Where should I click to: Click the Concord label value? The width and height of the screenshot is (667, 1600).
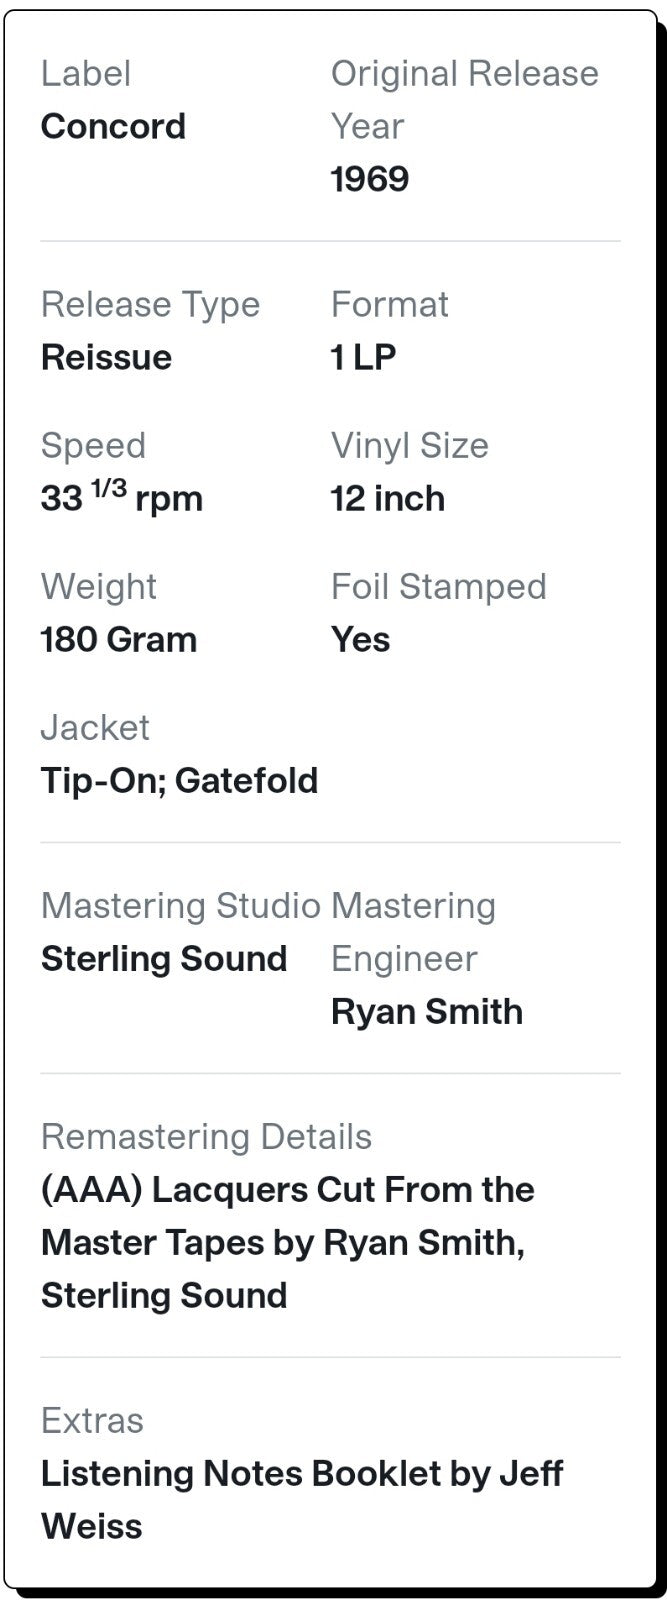[x=113, y=126]
